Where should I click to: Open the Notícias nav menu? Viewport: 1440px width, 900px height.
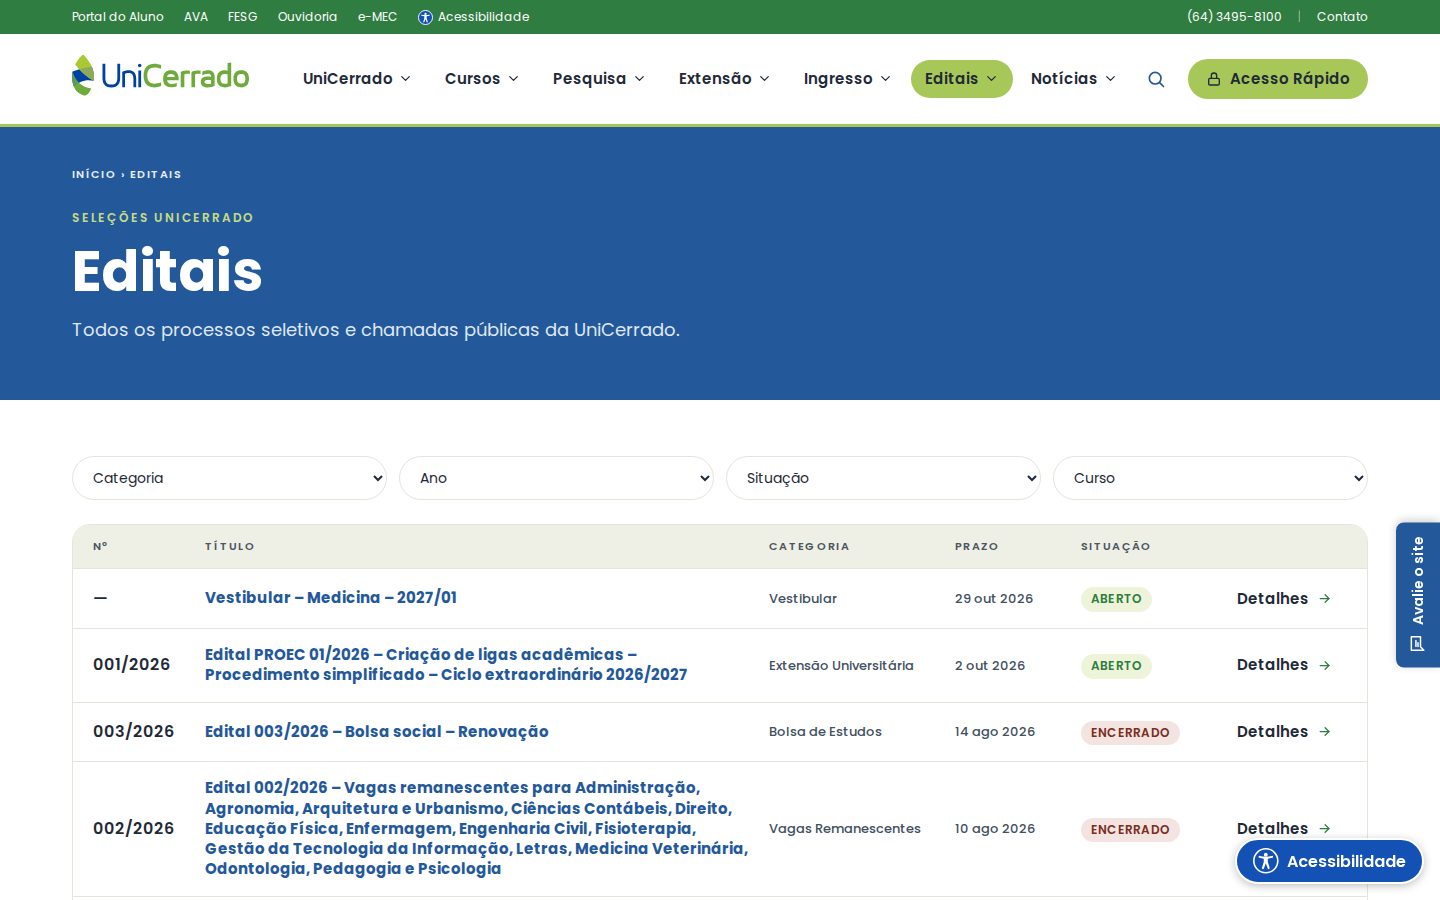coord(1073,79)
